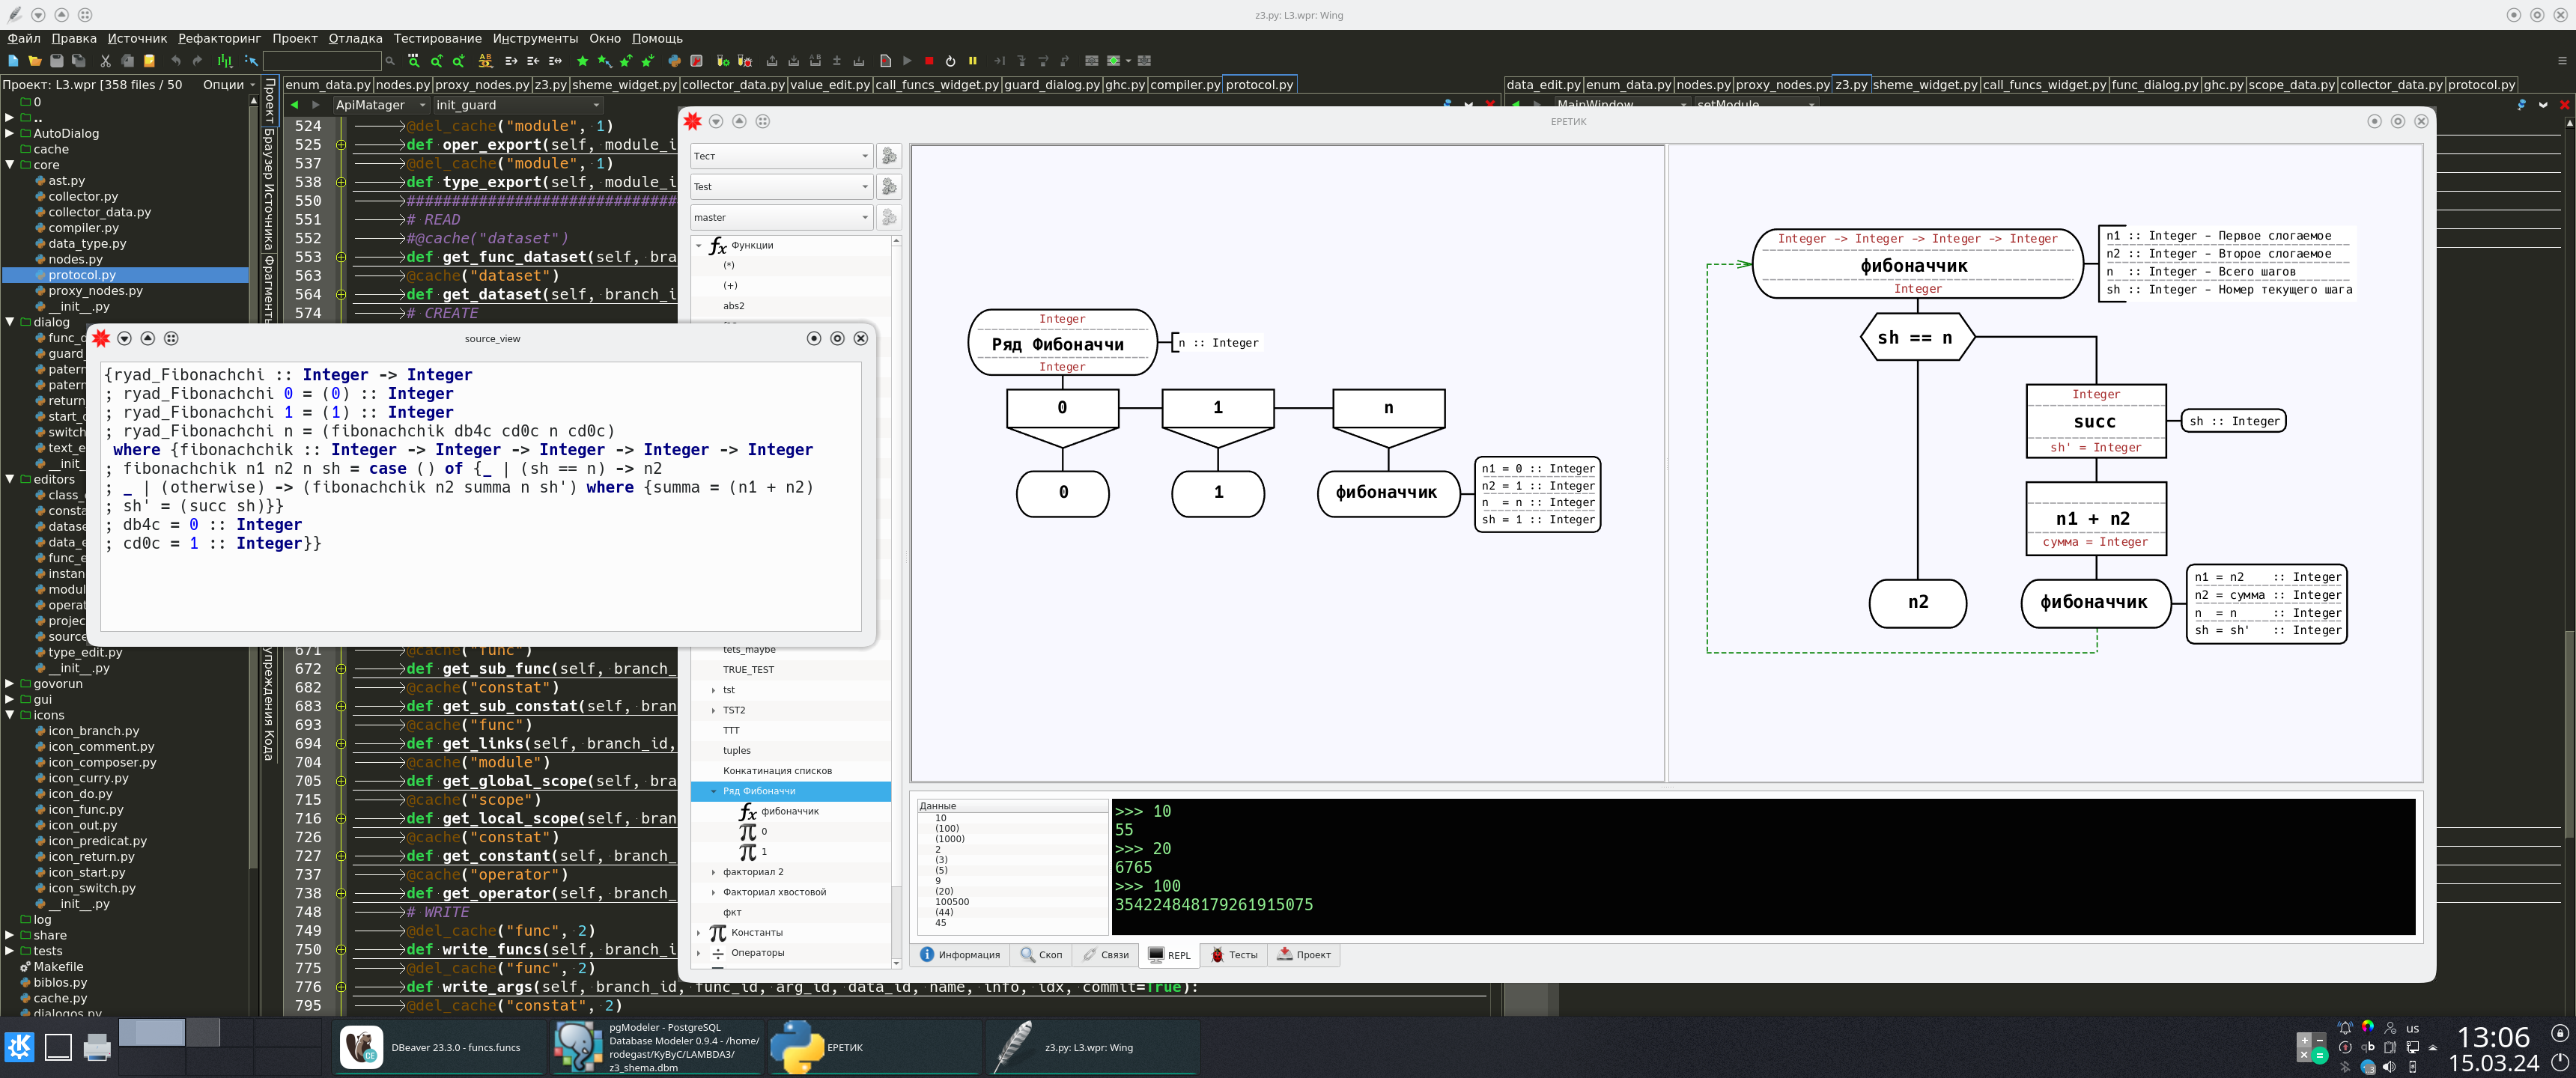The image size is (2576, 1078).
Task: Click the save file icon in toolbar
Action: pyautogui.click(x=57, y=61)
